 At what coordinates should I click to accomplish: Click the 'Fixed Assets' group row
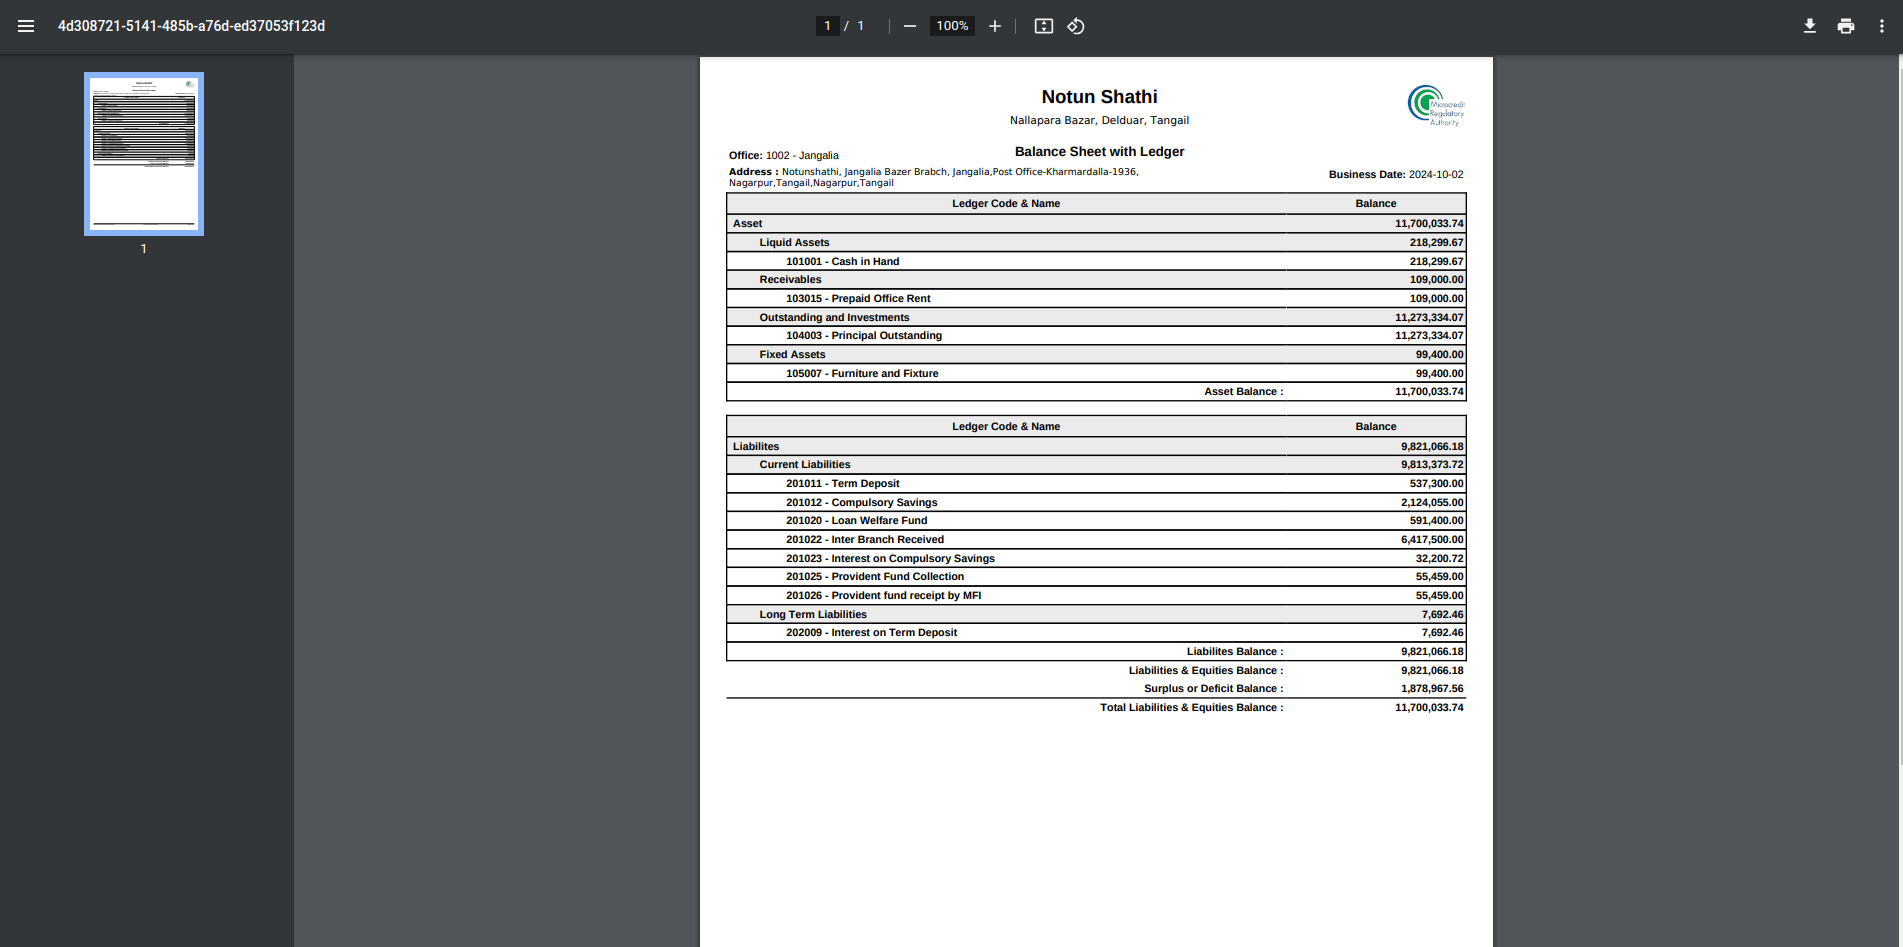pos(1096,355)
